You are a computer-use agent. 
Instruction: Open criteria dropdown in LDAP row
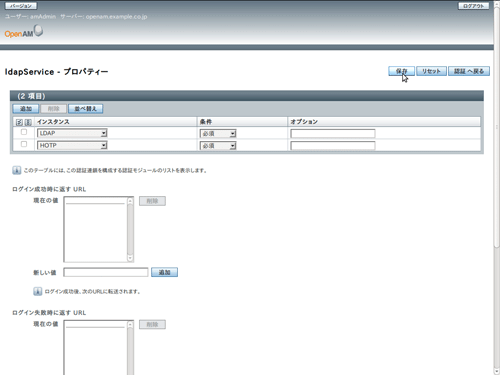click(x=218, y=134)
